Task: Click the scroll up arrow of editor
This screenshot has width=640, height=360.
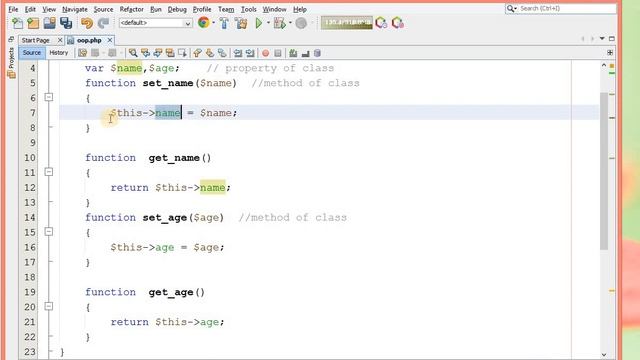Action: pos(604,65)
